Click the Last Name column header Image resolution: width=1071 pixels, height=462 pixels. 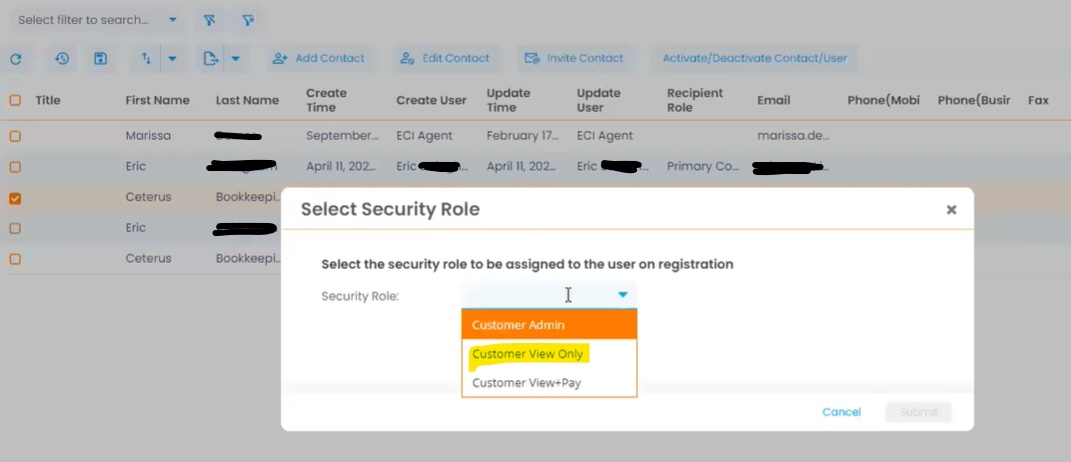click(247, 100)
